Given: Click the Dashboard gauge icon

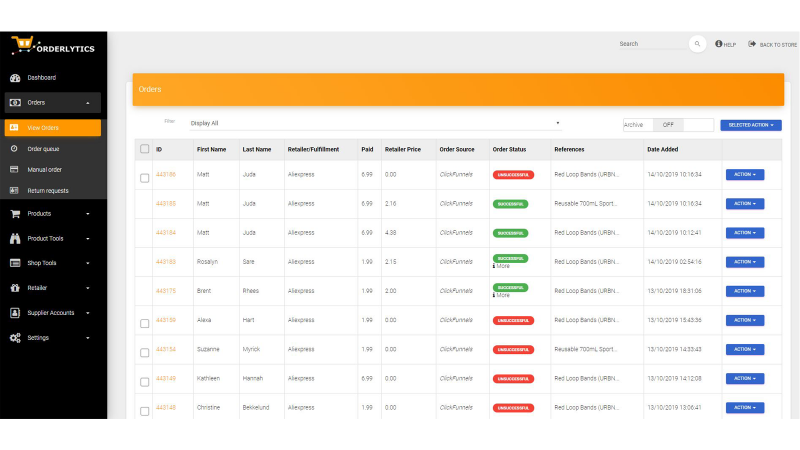Looking at the screenshot, I should 15,78.
